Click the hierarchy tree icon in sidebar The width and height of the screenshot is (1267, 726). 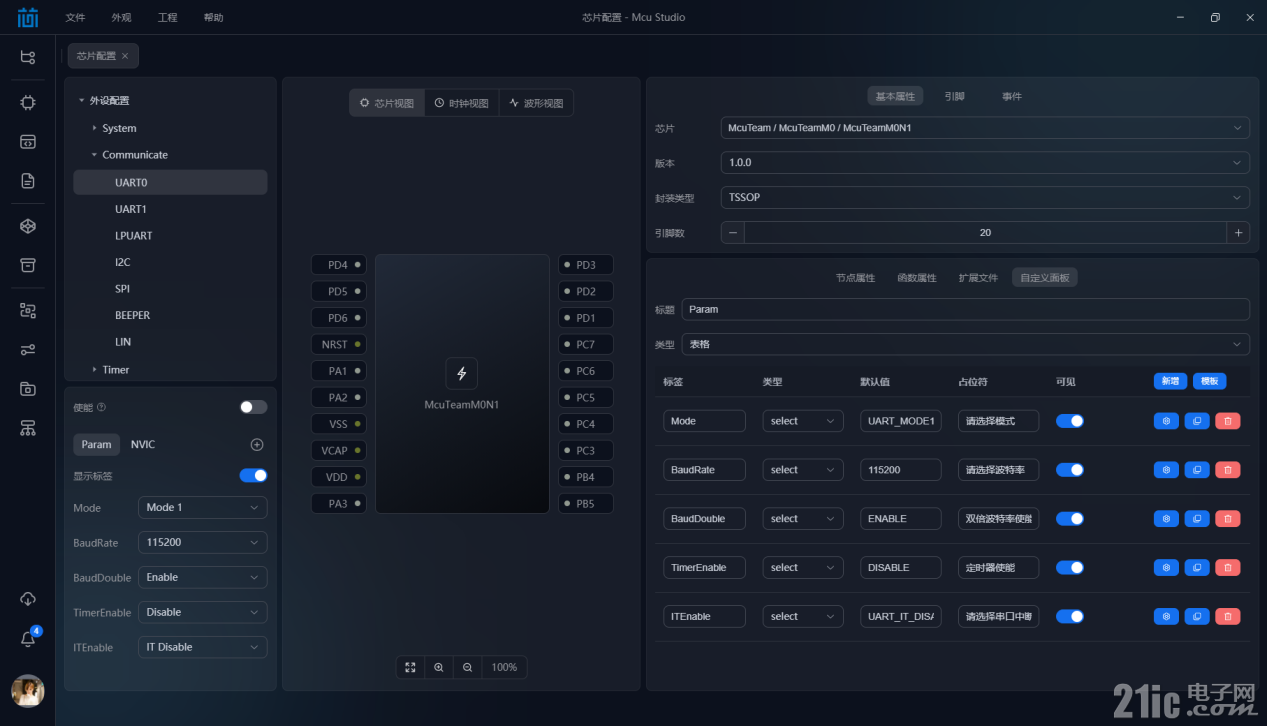pos(28,428)
